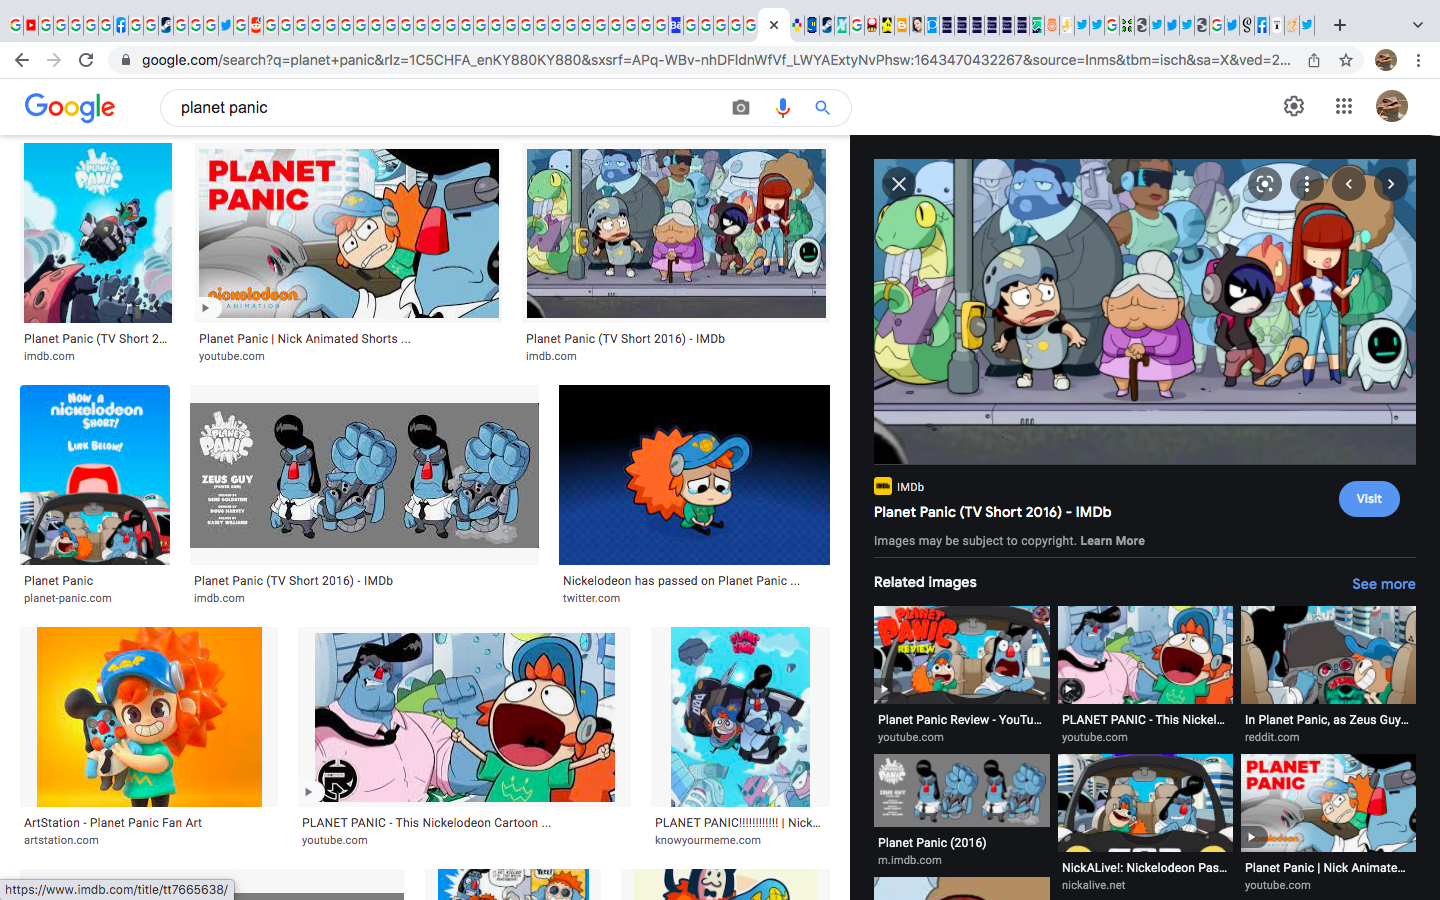Open preview image more options menu
This screenshot has height=900, width=1440.
[x=1307, y=184]
